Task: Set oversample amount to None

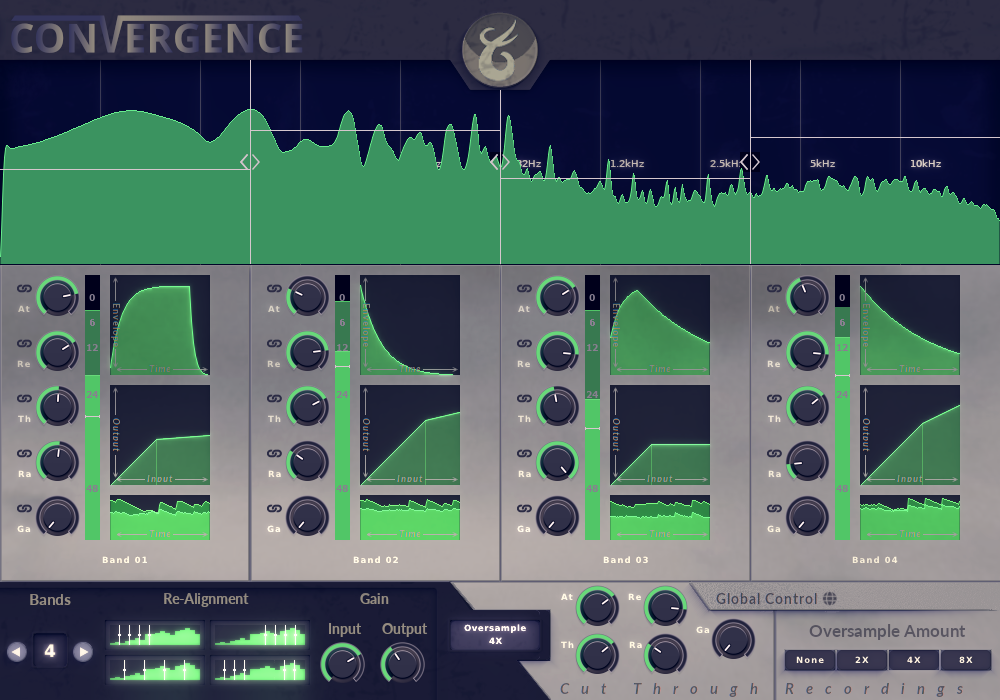Action: tap(810, 660)
